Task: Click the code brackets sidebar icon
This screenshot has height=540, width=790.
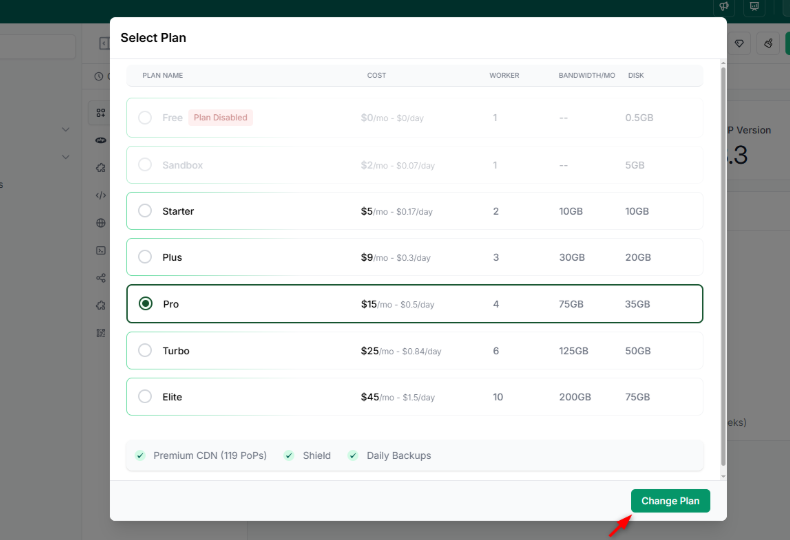Action: pyautogui.click(x=101, y=195)
